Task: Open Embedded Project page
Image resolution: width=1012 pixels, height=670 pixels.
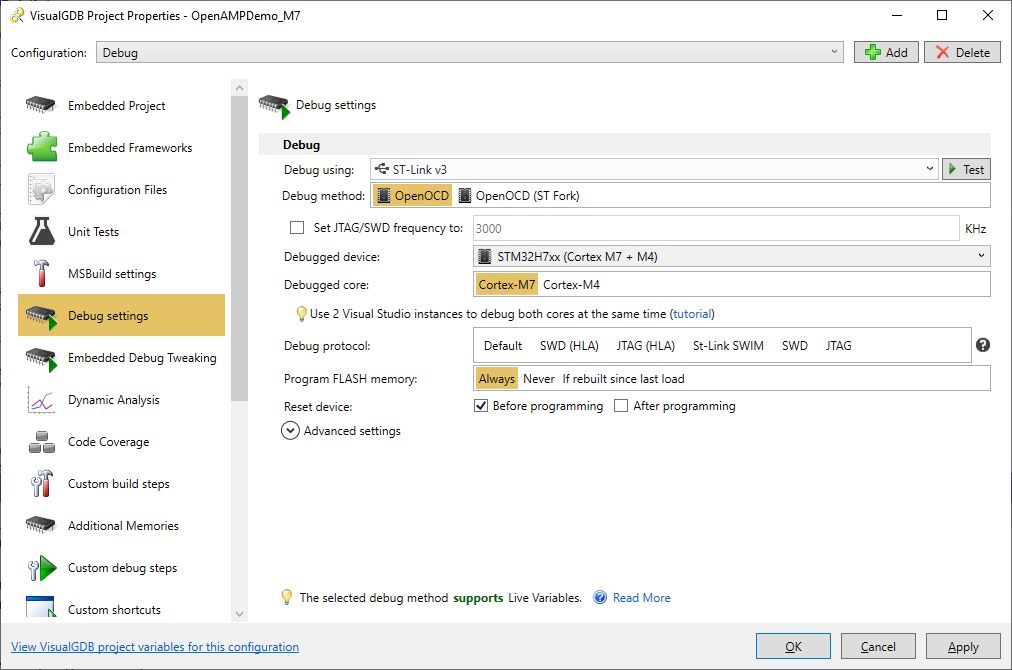Action: [x=121, y=105]
